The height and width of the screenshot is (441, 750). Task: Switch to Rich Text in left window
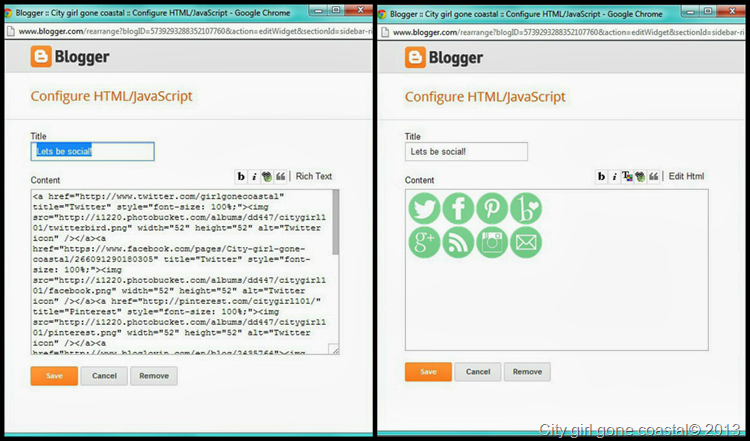point(314,176)
